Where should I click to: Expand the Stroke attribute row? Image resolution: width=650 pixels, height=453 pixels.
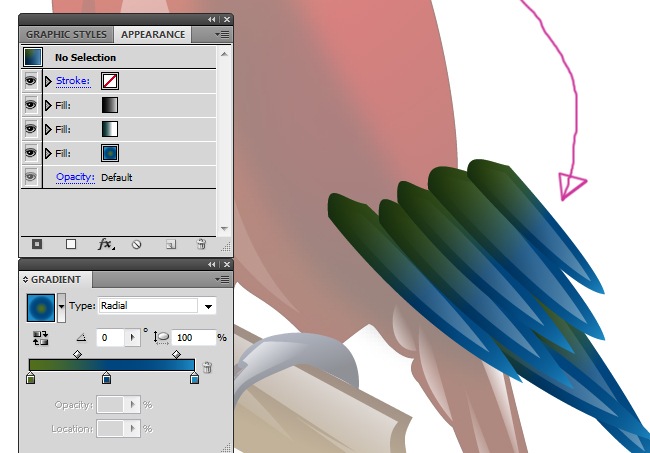(x=48, y=81)
